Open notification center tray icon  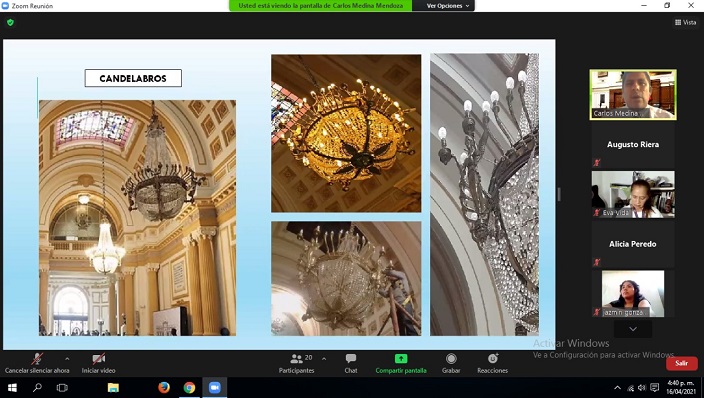click(x=655, y=388)
